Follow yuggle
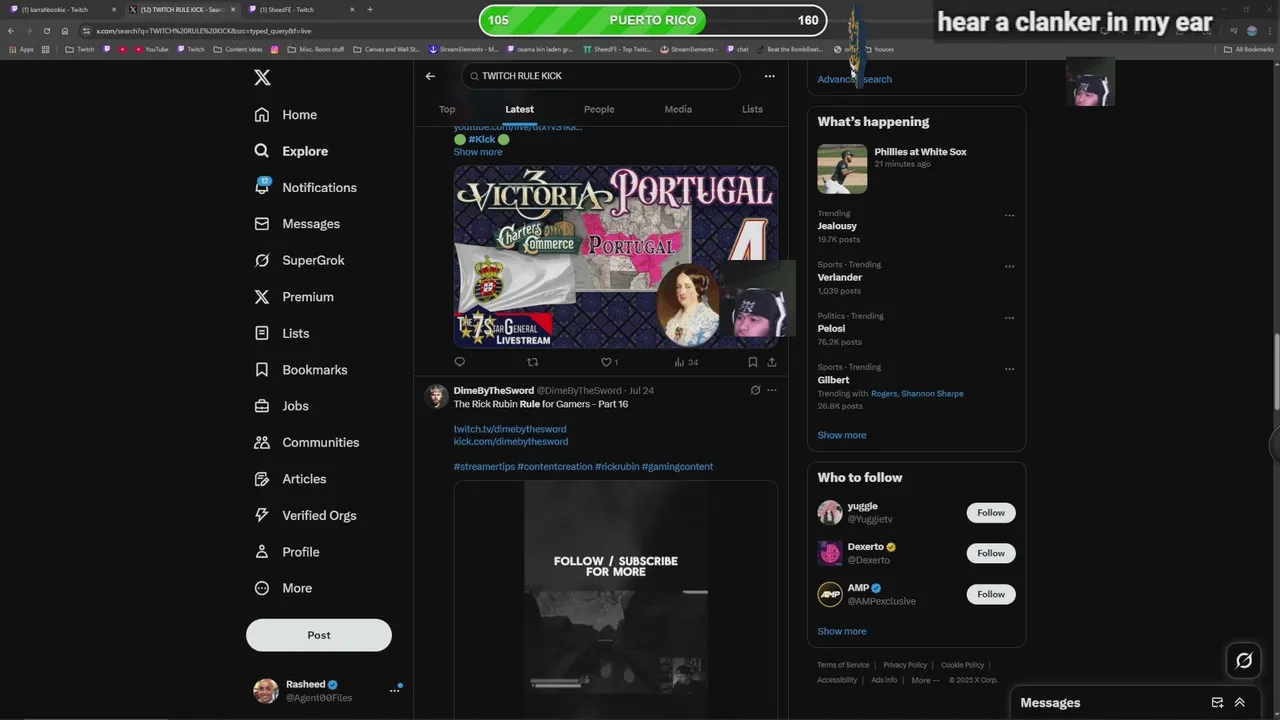This screenshot has height=720, width=1280. click(991, 512)
